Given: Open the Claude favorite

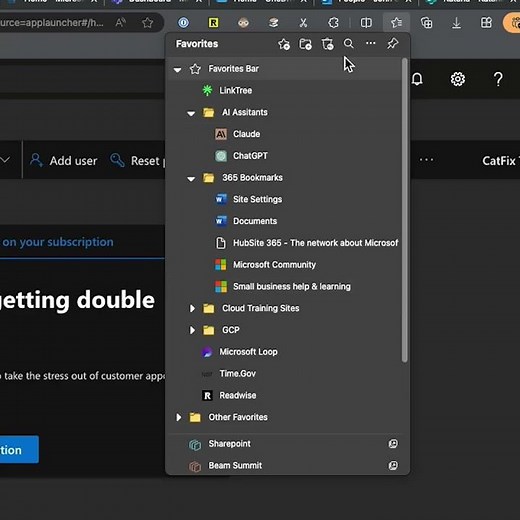Looking at the screenshot, I should [x=285, y=134].
